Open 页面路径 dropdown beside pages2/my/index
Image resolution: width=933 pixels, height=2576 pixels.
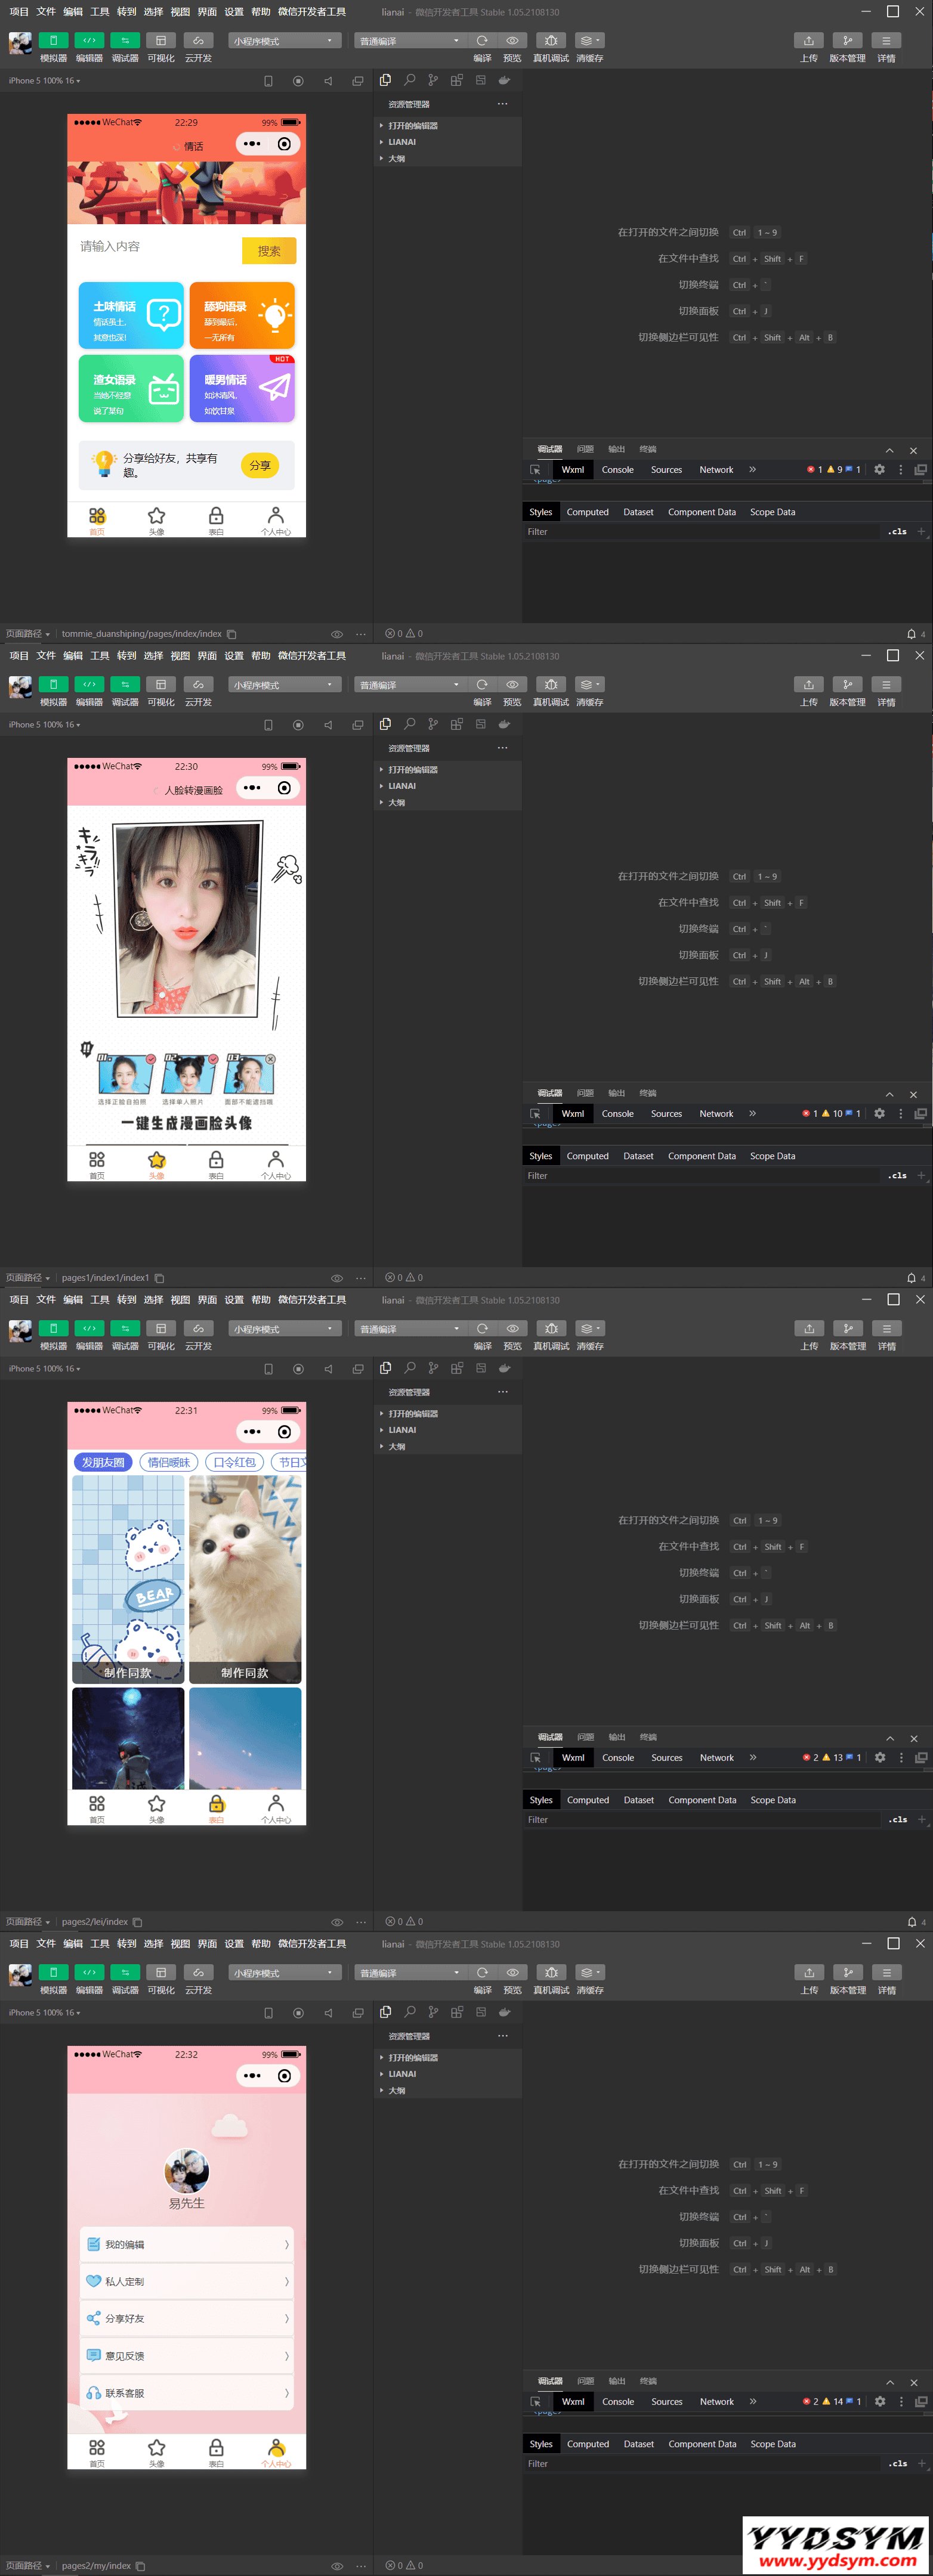(x=28, y=2566)
